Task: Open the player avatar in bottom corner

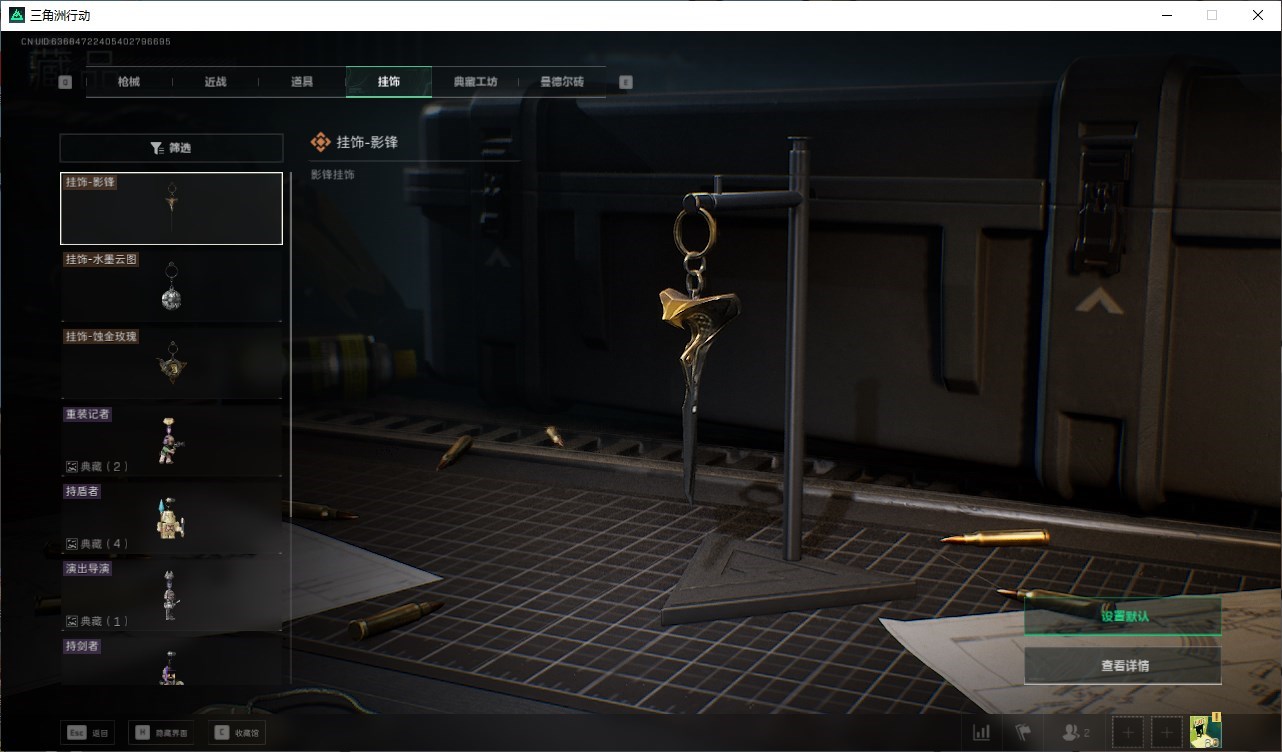Action: pos(1206,732)
